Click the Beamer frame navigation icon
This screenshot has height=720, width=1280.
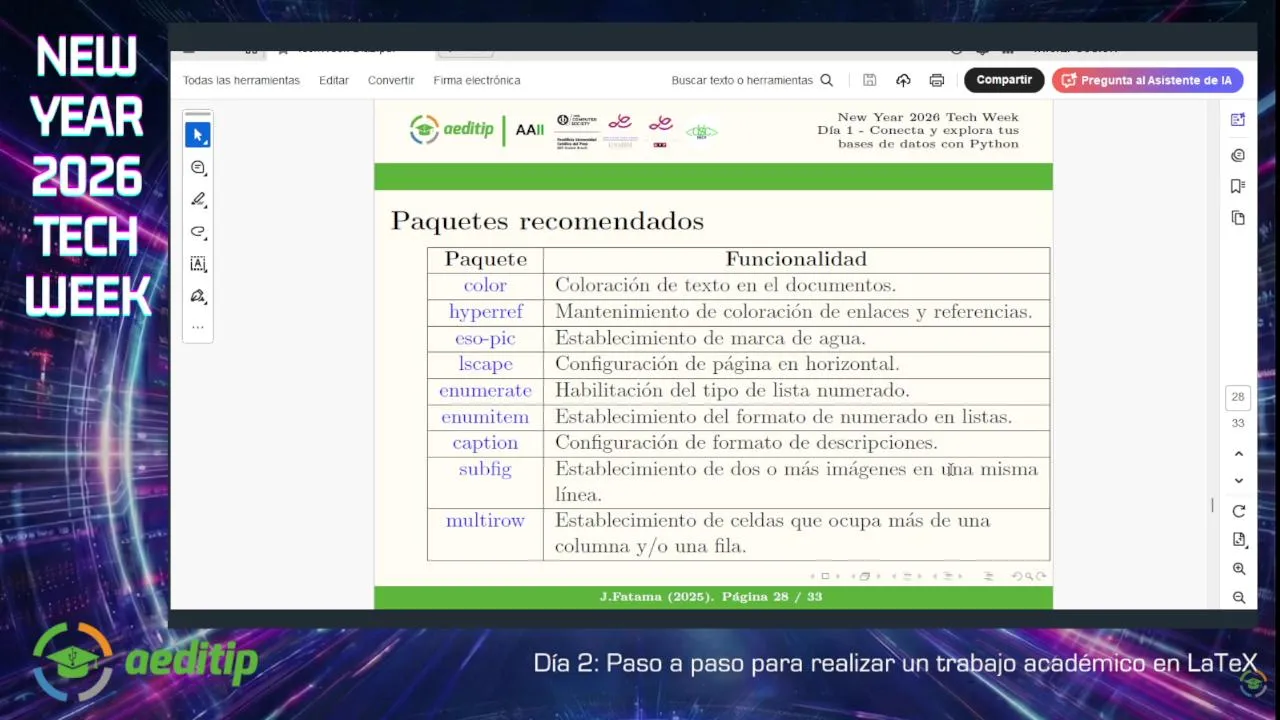click(x=866, y=576)
